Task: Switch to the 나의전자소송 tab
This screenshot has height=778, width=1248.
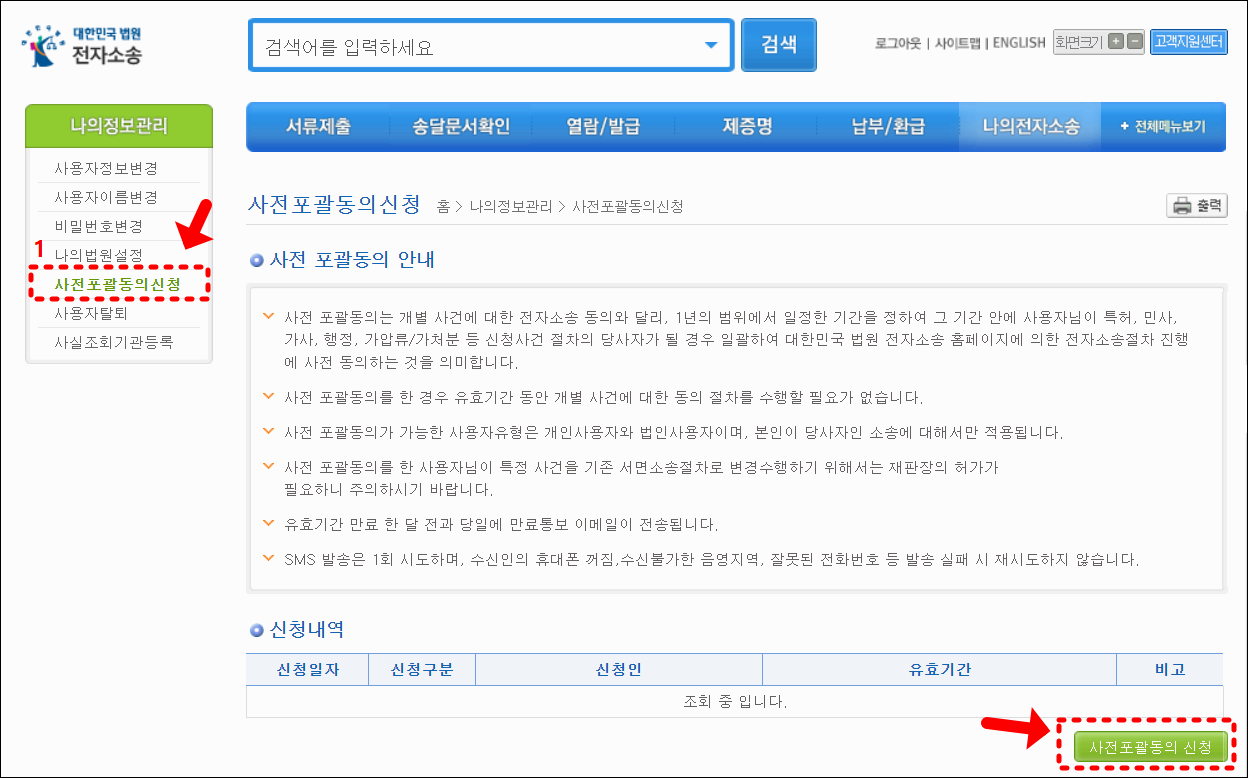Action: click(x=1030, y=127)
